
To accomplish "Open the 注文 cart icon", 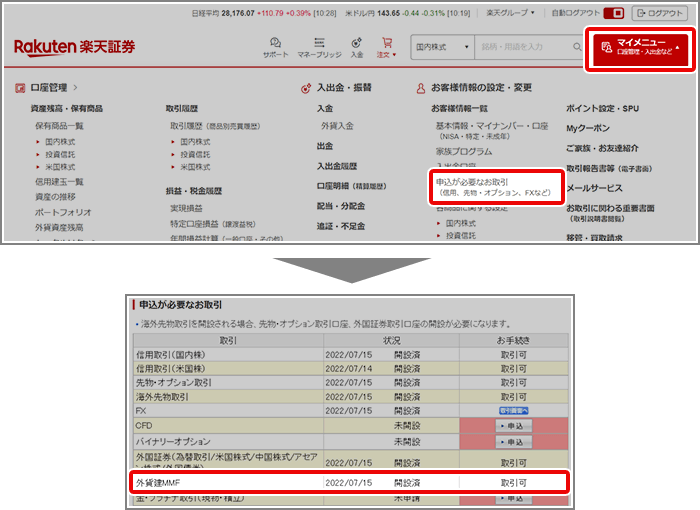I will pyautogui.click(x=387, y=47).
